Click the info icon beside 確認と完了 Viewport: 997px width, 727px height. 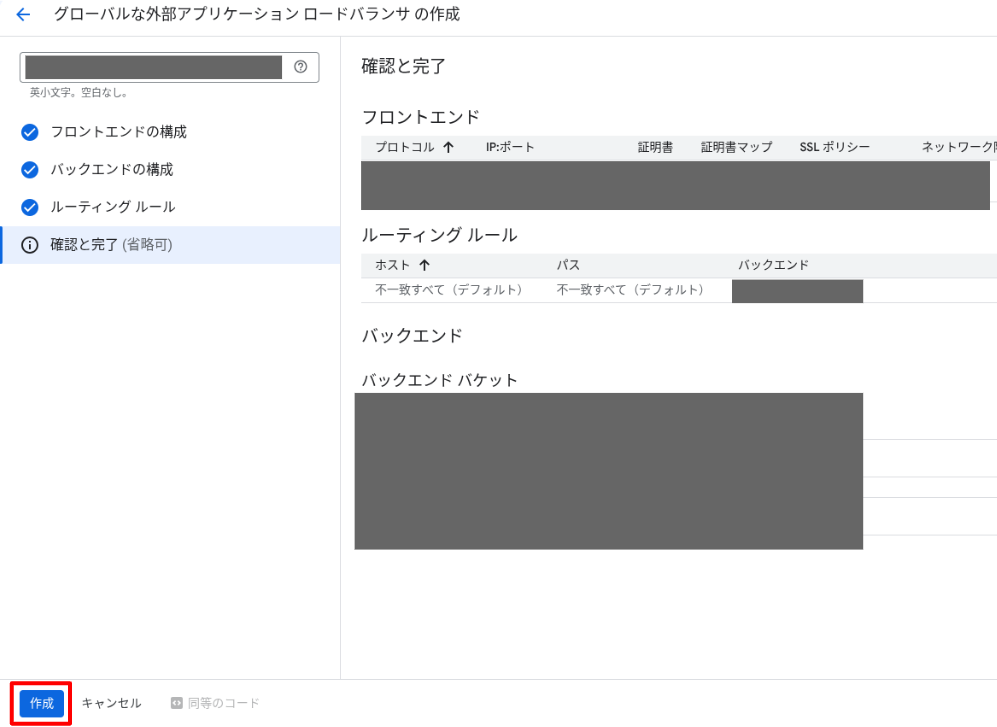click(30, 245)
